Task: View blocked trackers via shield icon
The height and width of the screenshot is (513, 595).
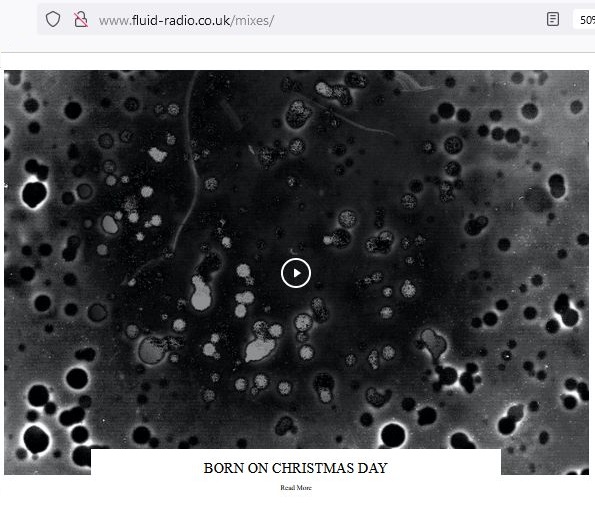Action: [53, 19]
